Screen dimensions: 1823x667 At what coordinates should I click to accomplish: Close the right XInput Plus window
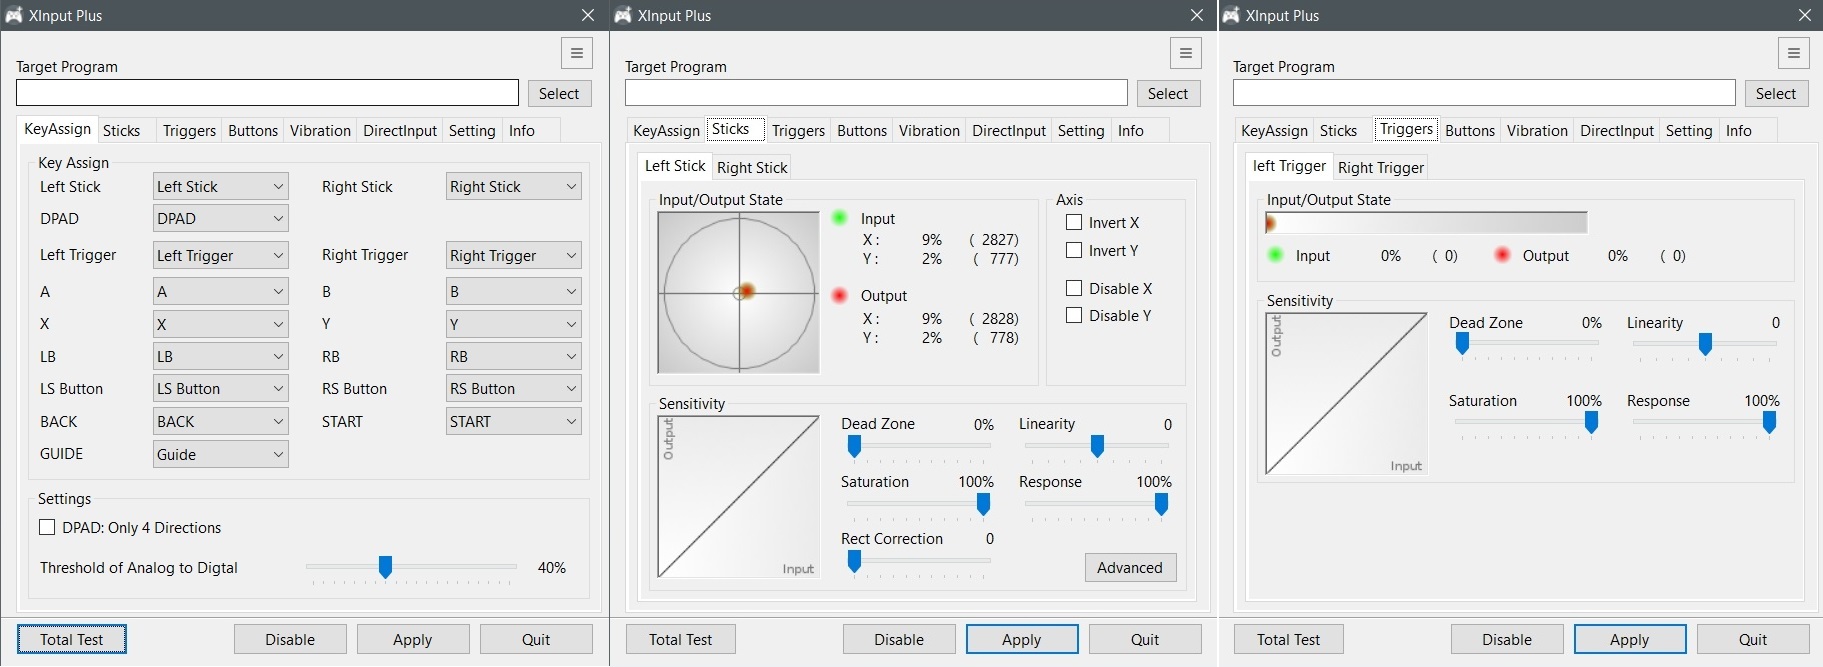click(x=1805, y=15)
